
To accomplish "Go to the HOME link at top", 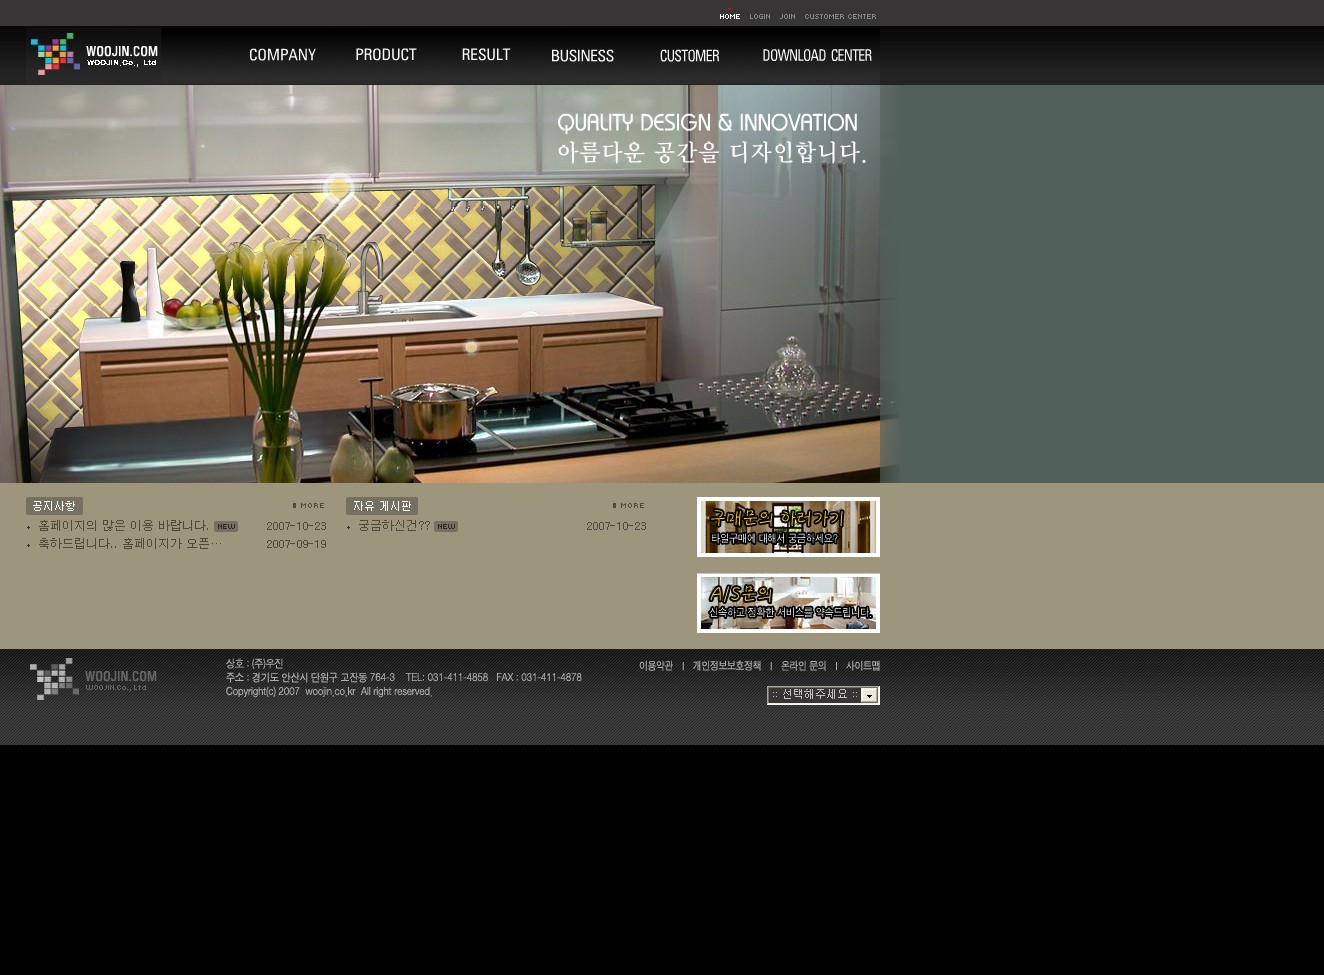I will 730,16.
